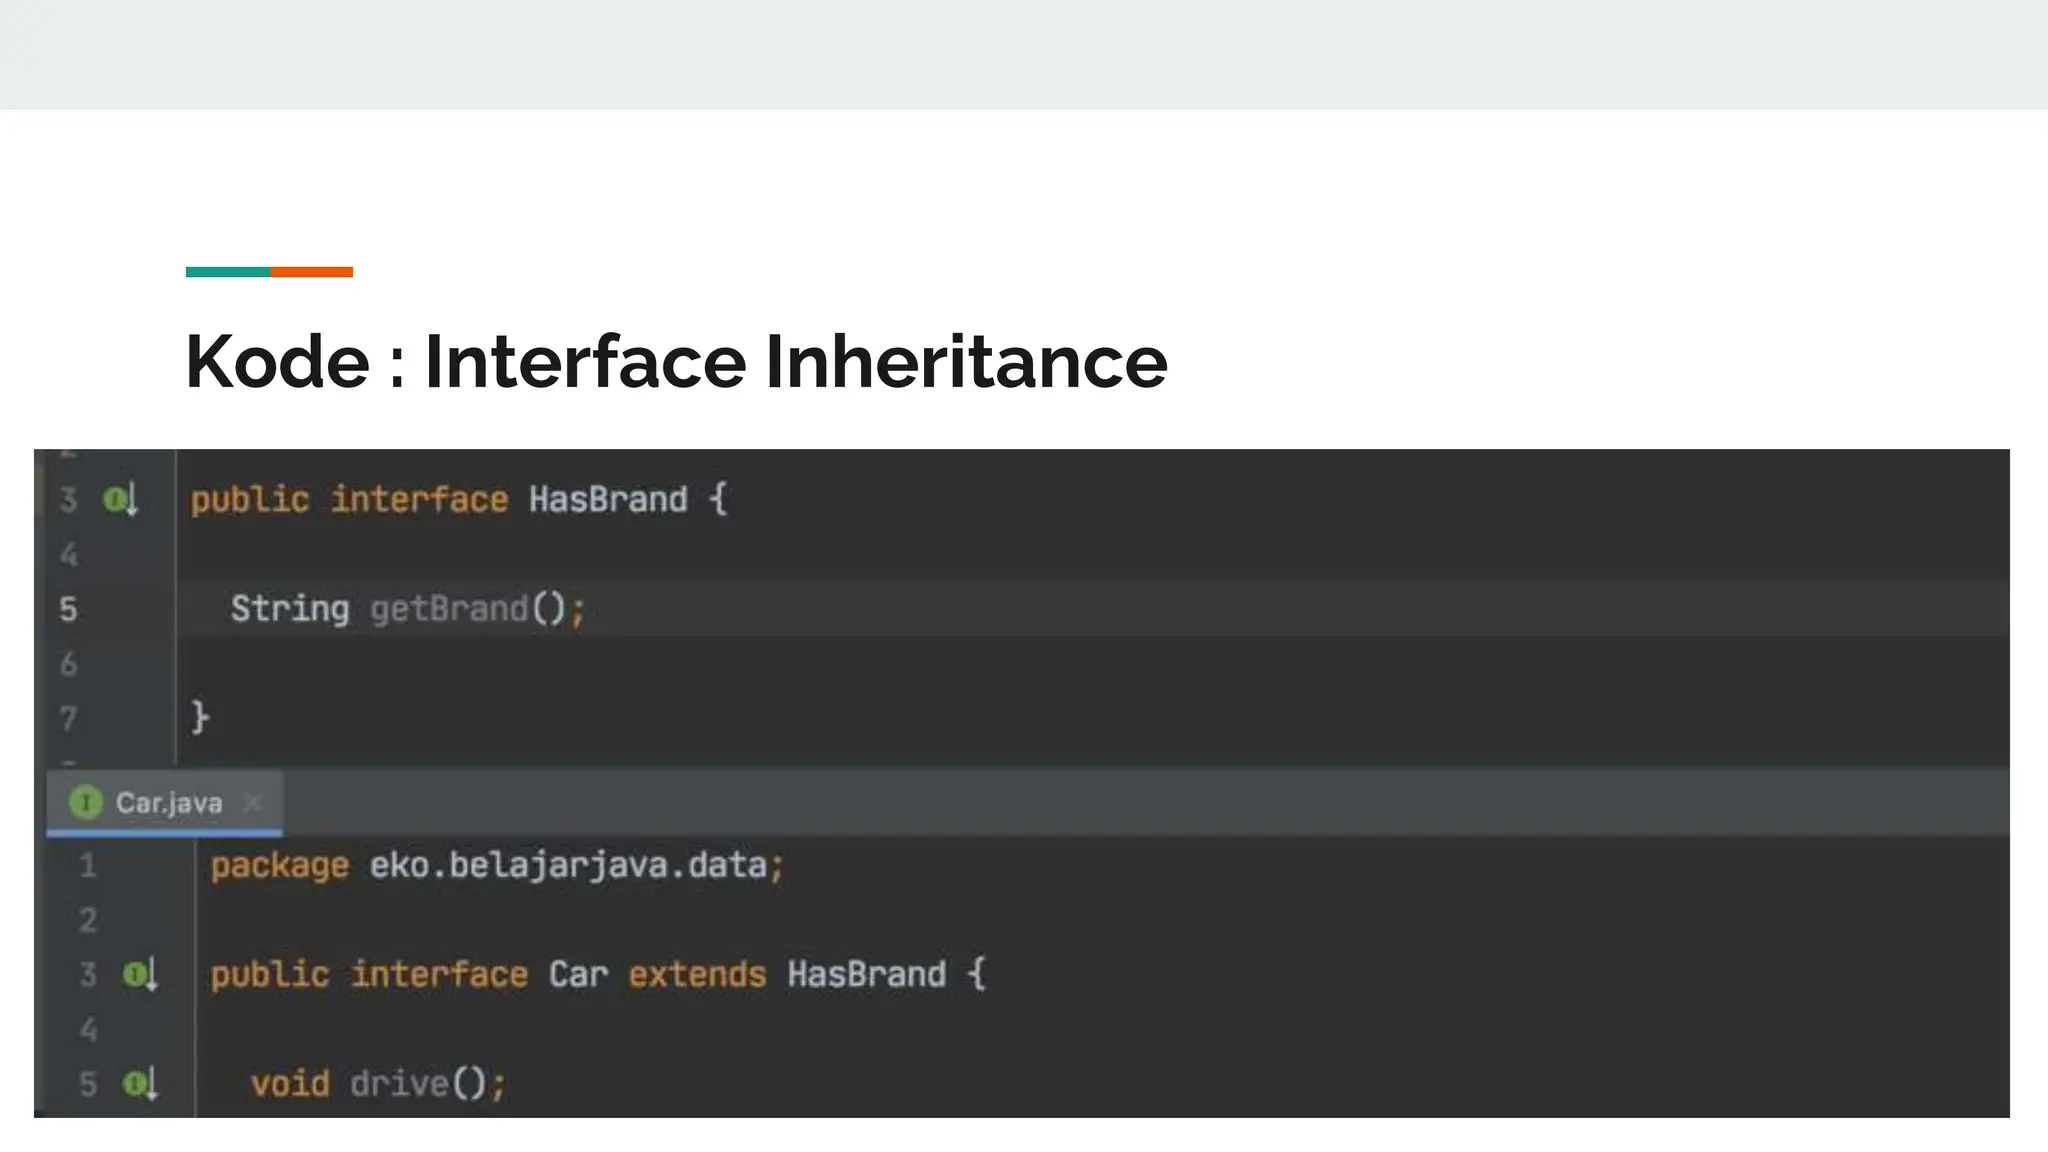2048x1152 pixels.
Task: Click HasBrand after the extends keyword
Action: 866,975
